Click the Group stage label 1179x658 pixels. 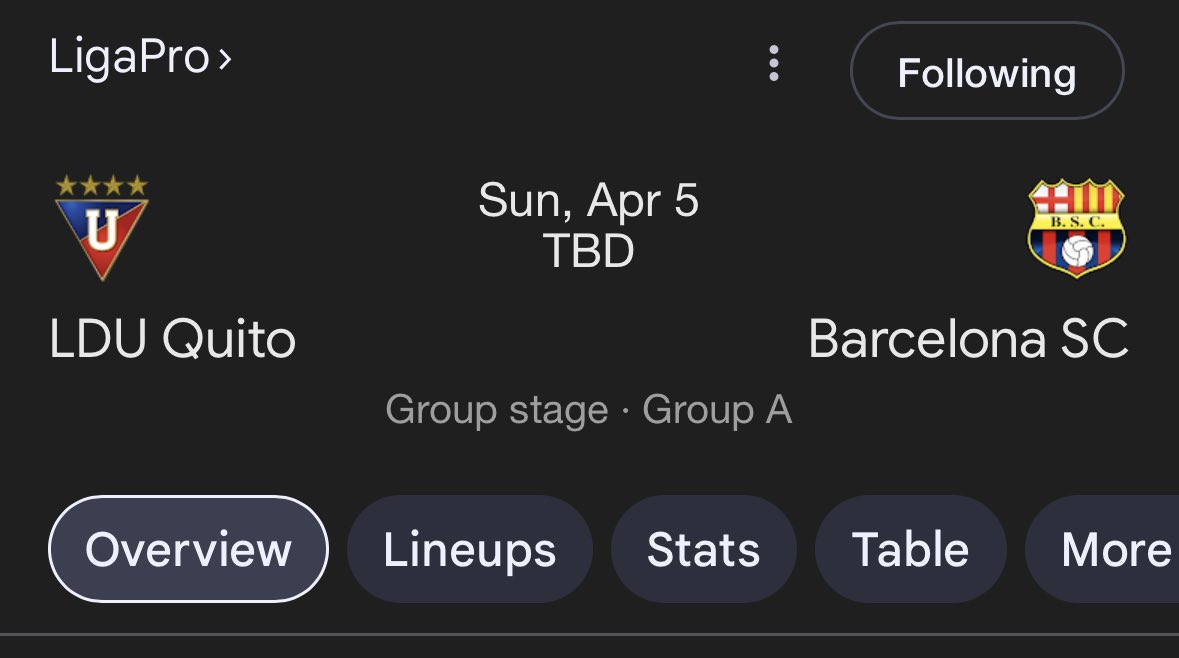point(496,410)
